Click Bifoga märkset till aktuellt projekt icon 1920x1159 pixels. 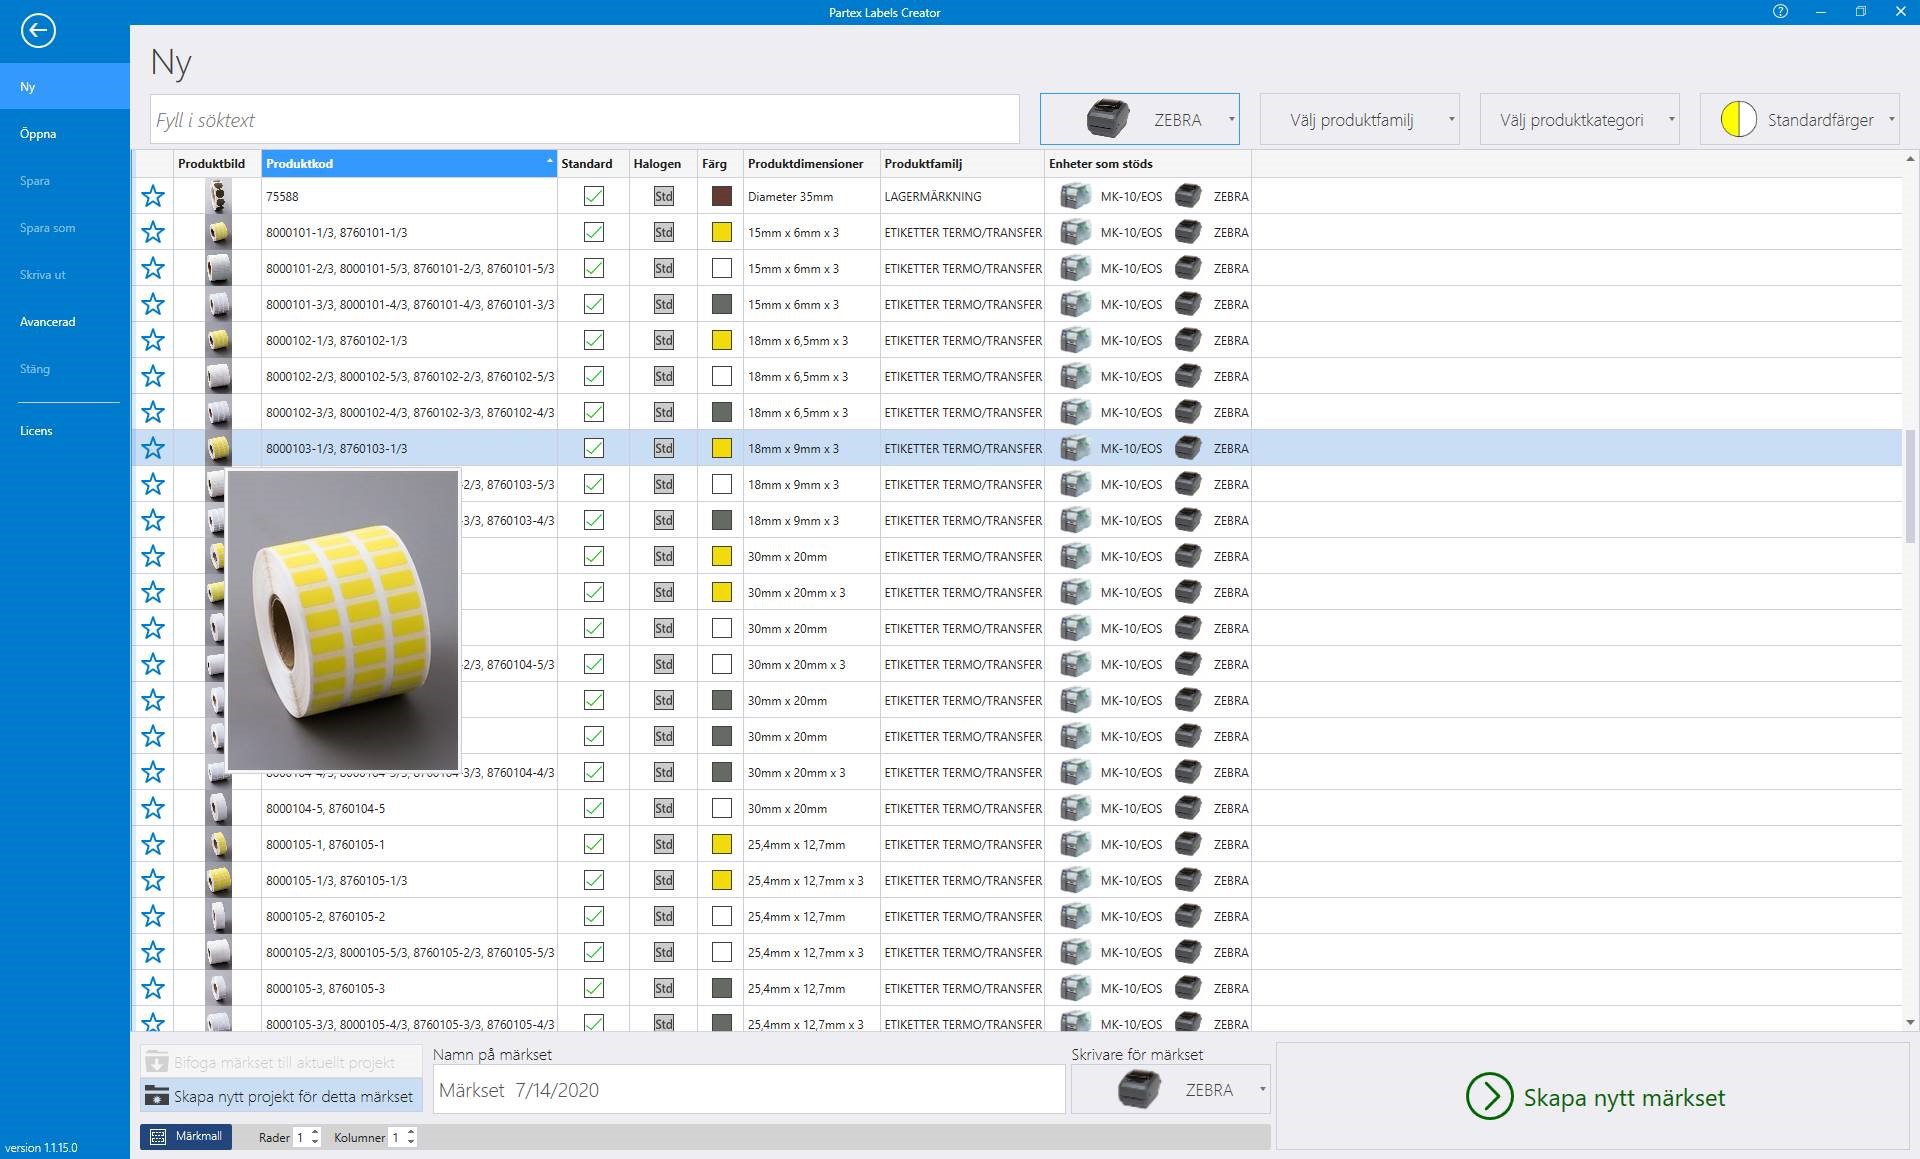pos(157,1062)
